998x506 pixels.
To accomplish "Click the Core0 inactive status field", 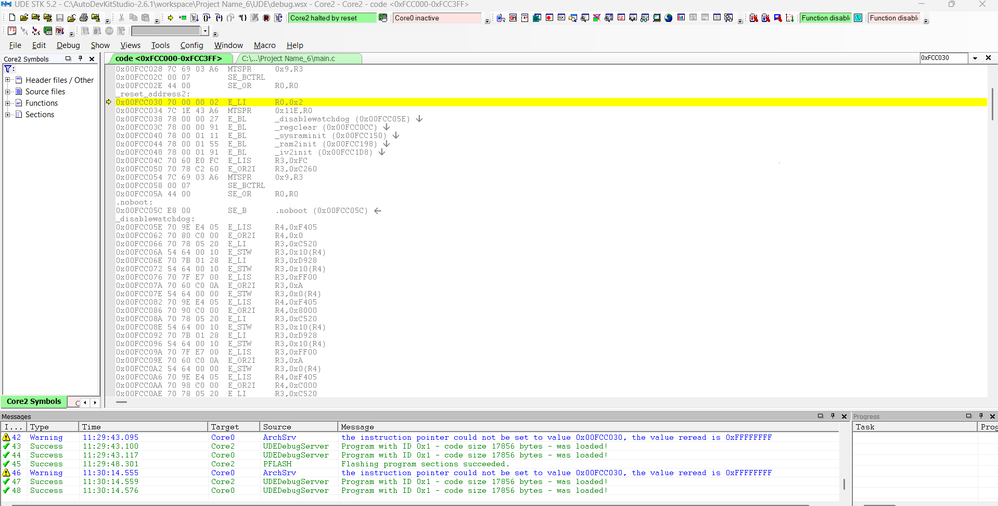I will 437,18.
